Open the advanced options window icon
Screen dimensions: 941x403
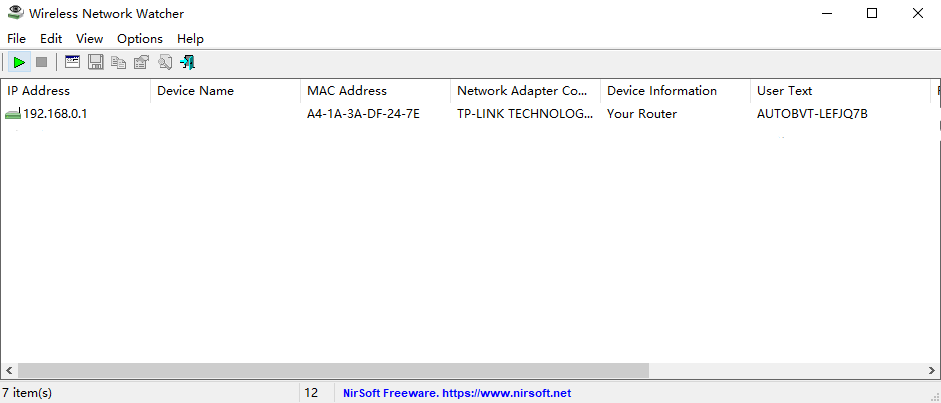tap(72, 63)
